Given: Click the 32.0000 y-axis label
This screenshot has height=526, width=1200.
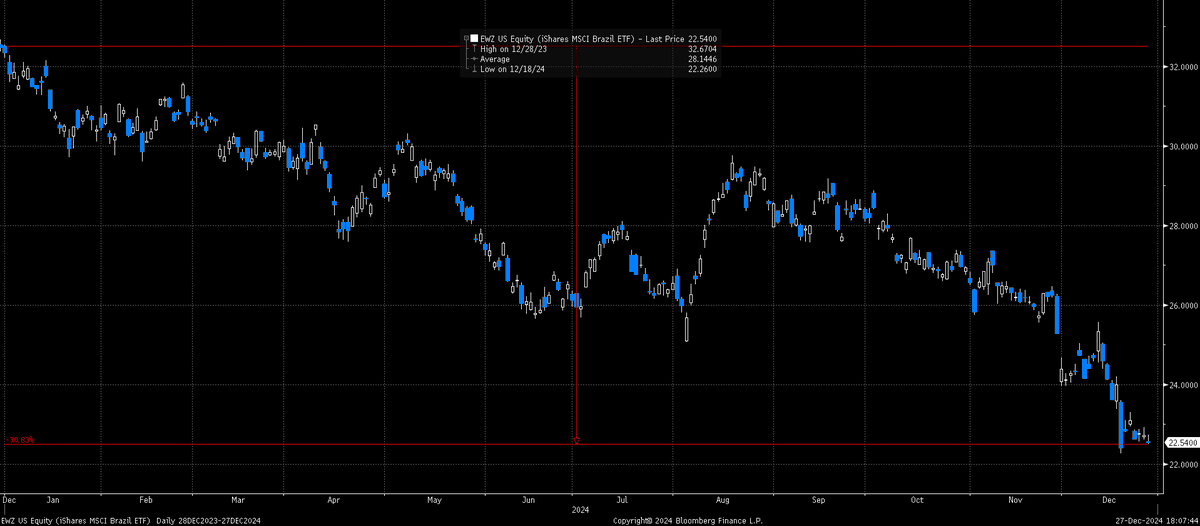Looking at the screenshot, I should [x=1183, y=67].
